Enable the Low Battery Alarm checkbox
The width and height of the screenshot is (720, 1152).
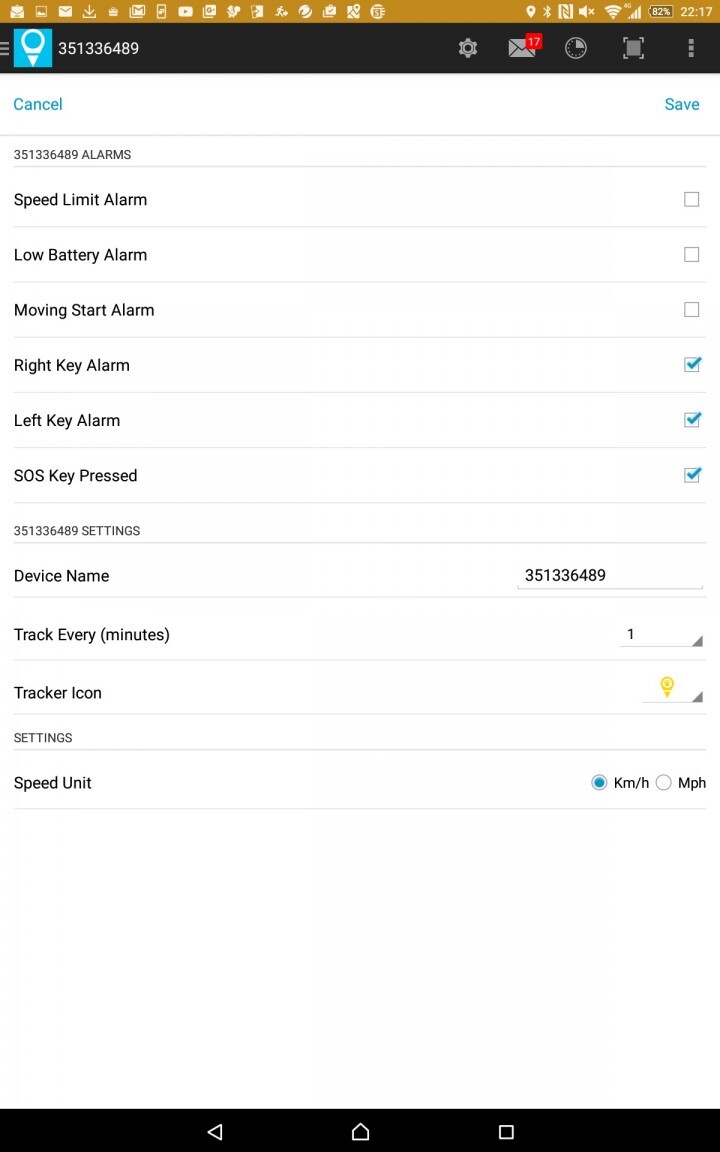pyautogui.click(x=691, y=255)
